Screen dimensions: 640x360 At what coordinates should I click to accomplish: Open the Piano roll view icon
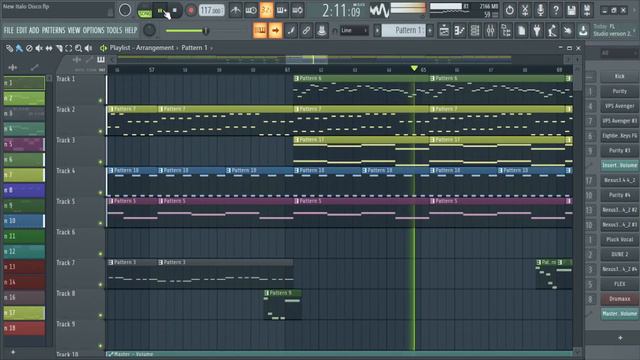click(460, 31)
